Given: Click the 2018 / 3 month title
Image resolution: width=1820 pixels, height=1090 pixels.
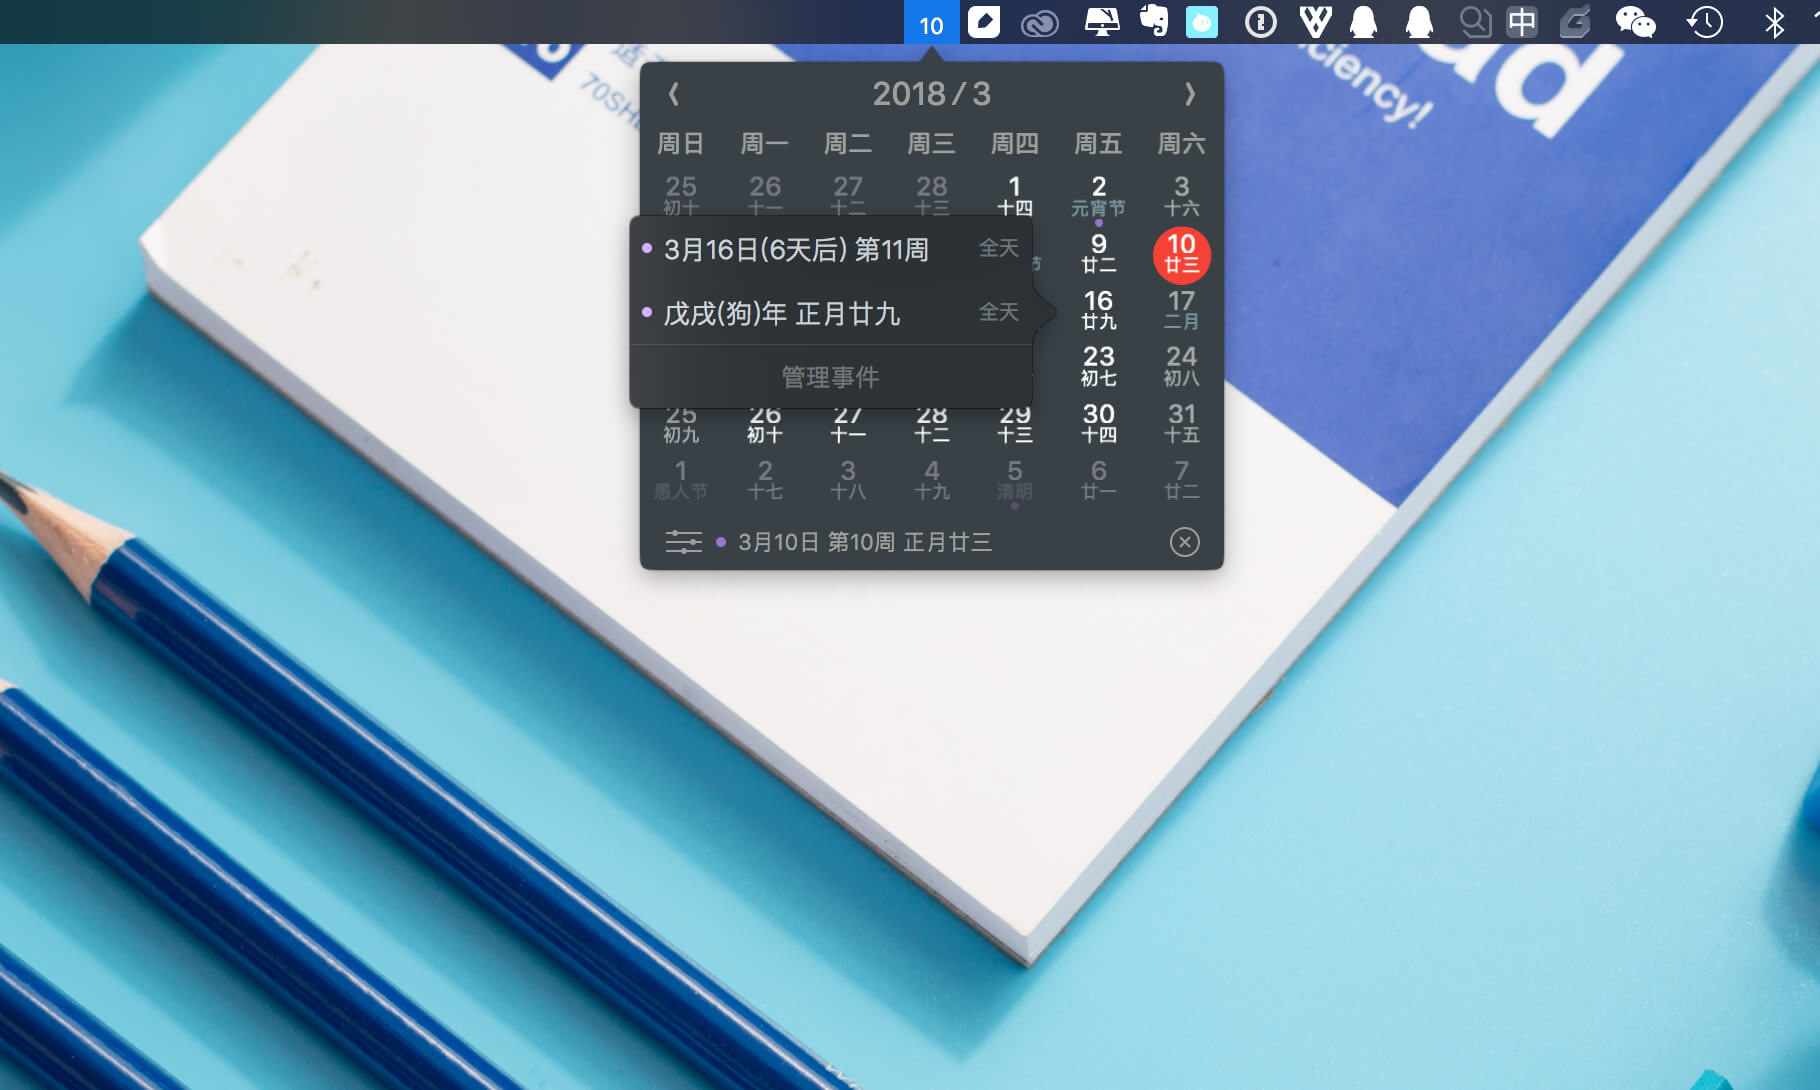Looking at the screenshot, I should point(931,94).
